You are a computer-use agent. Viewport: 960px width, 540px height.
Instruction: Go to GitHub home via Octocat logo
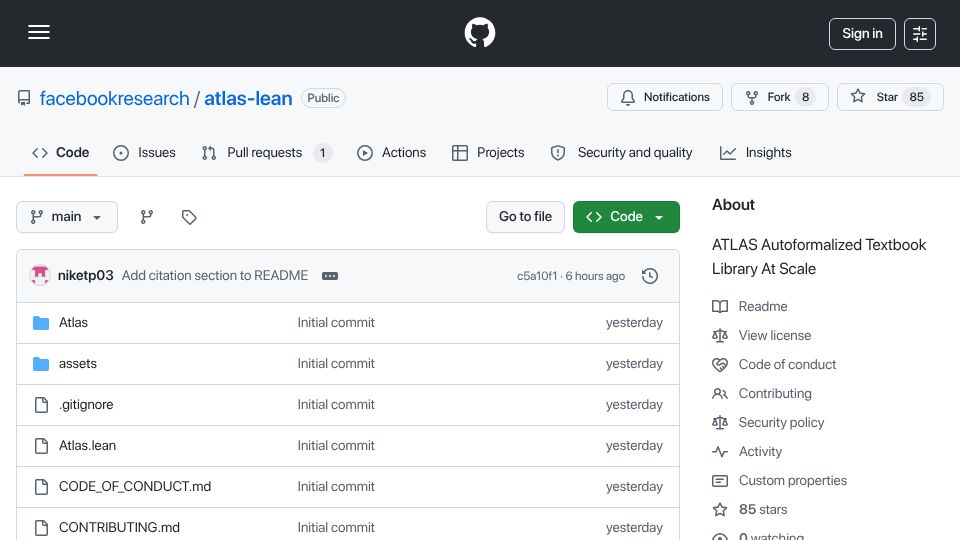479,32
